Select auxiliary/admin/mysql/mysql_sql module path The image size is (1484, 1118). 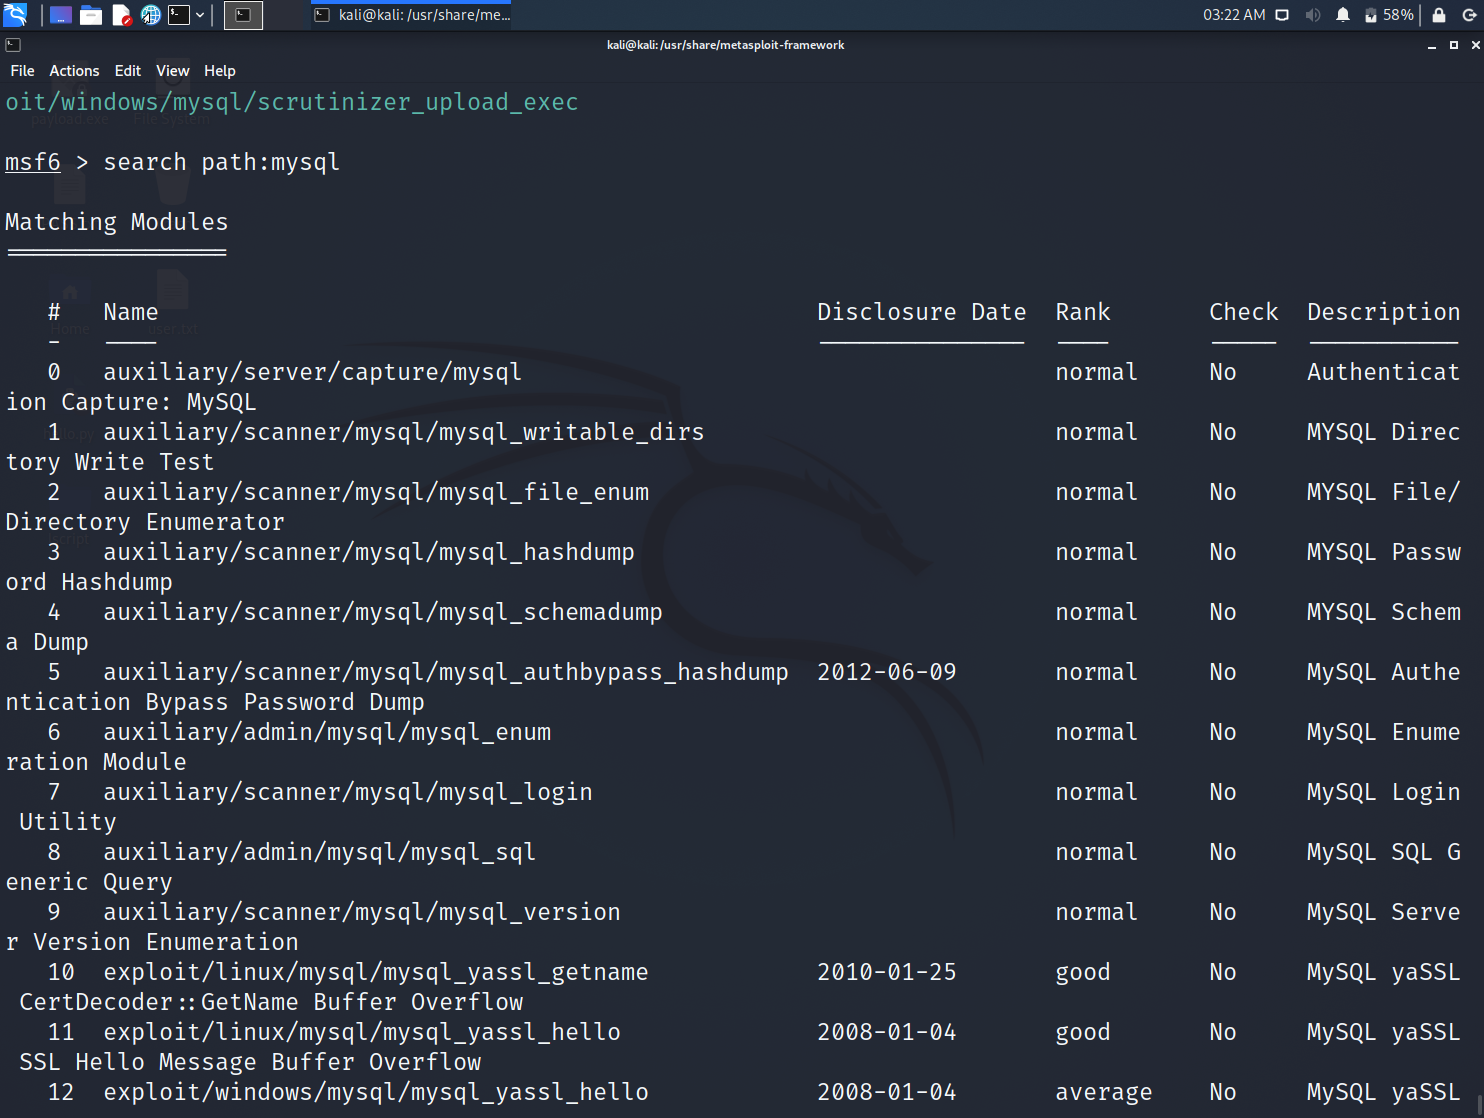320,852
